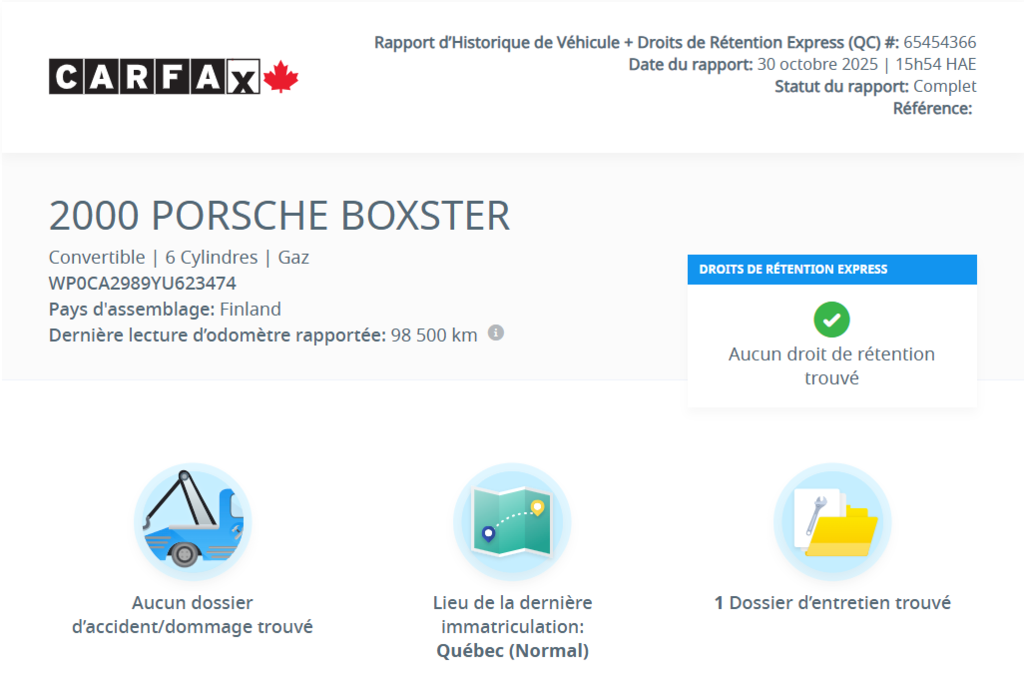Toggle the Droits de Rétention Express panel

tap(832, 330)
